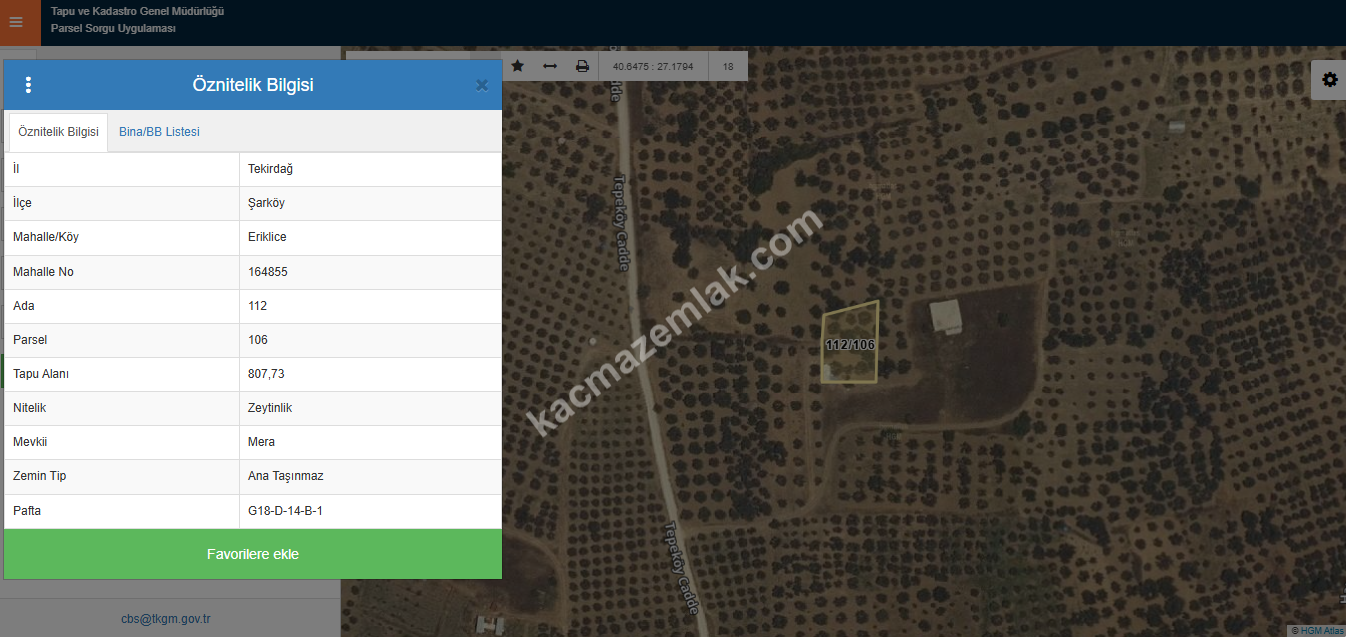Open the hamburger menu in header
1346x637 pixels.
16,22
